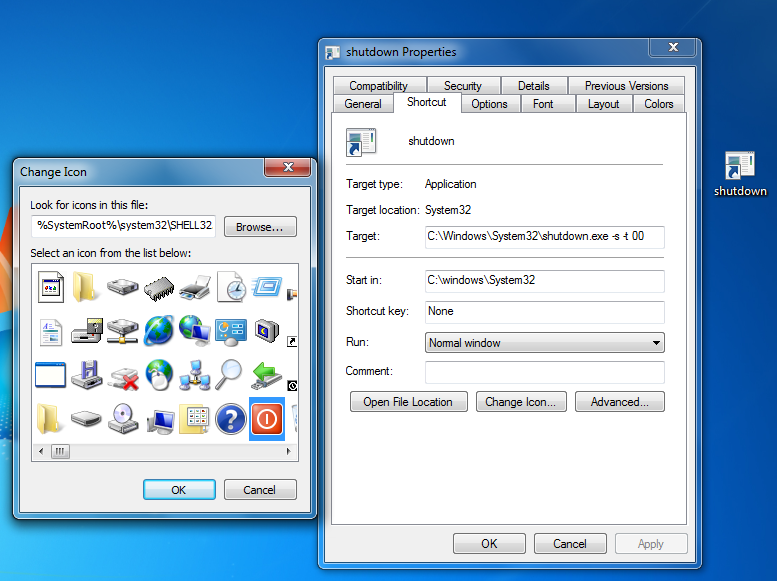The width and height of the screenshot is (777, 581).
Task: Pick the magnifying glass search icon
Action: [x=229, y=375]
